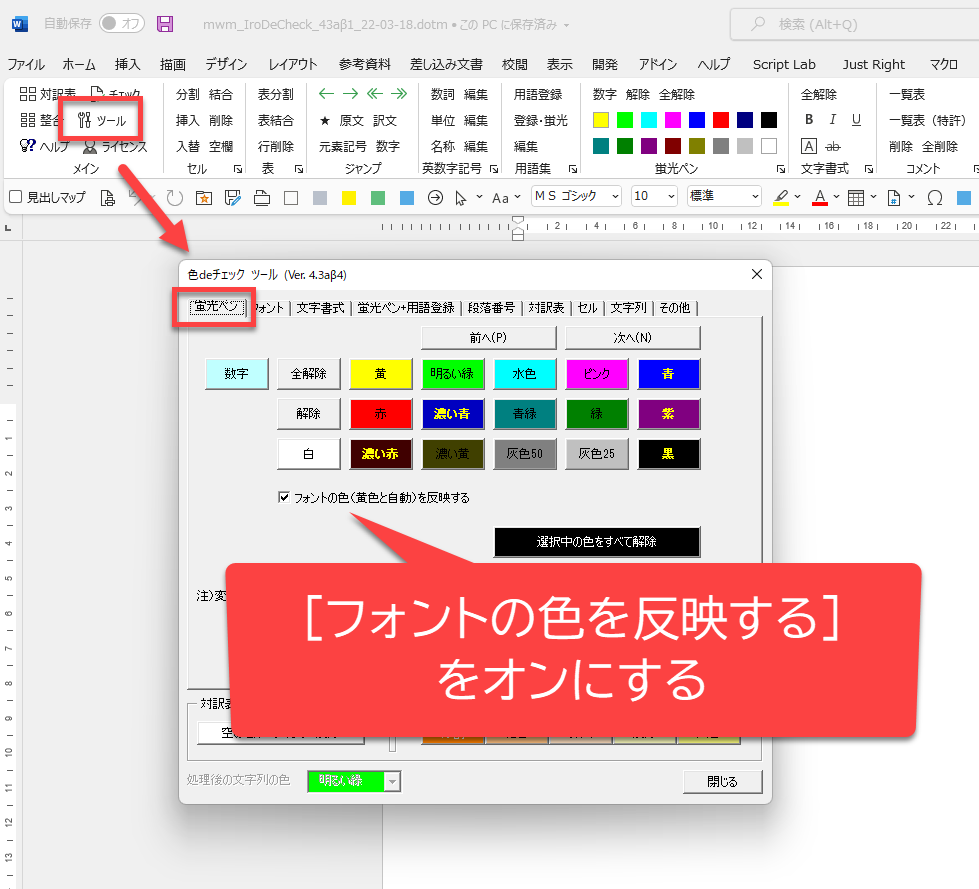The width and height of the screenshot is (979, 889).
Task: Uncheck フォントの色(黄色と自動)を反映する checkbox
Action: pyautogui.click(x=284, y=497)
